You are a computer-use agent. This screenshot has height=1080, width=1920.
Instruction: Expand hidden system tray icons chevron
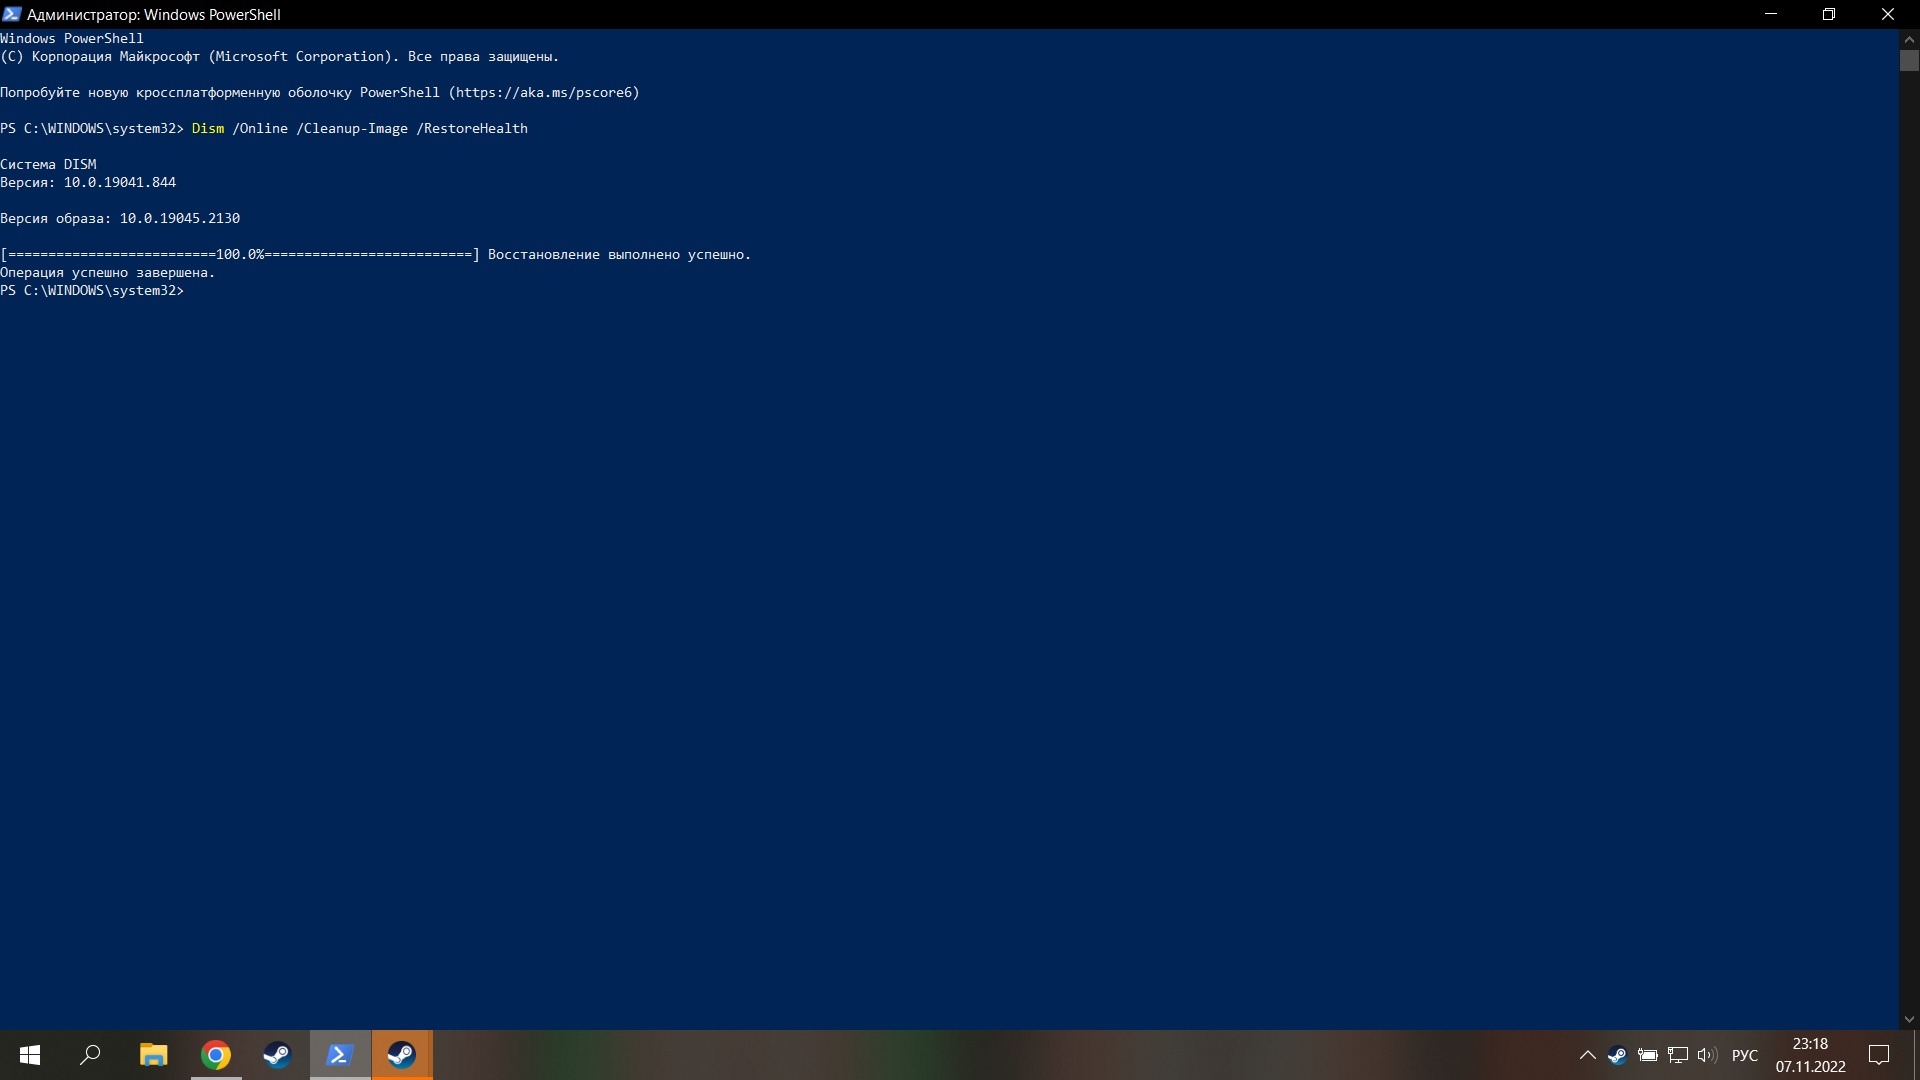(x=1587, y=1055)
